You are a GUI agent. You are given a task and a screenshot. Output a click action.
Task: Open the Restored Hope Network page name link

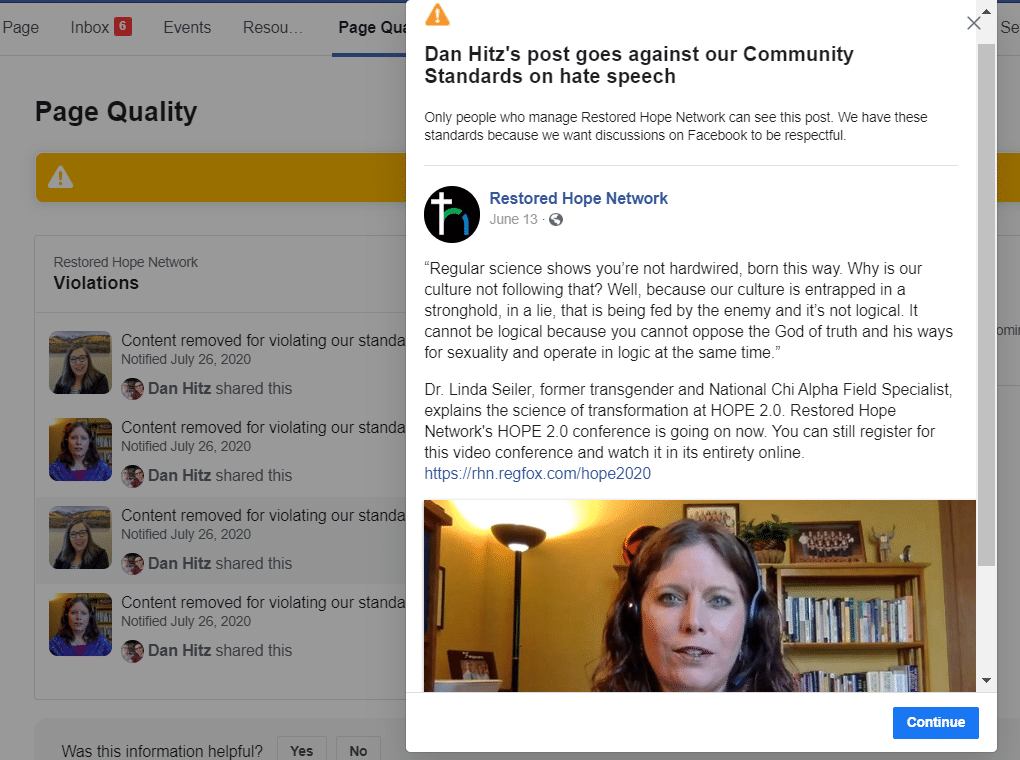[x=578, y=198]
